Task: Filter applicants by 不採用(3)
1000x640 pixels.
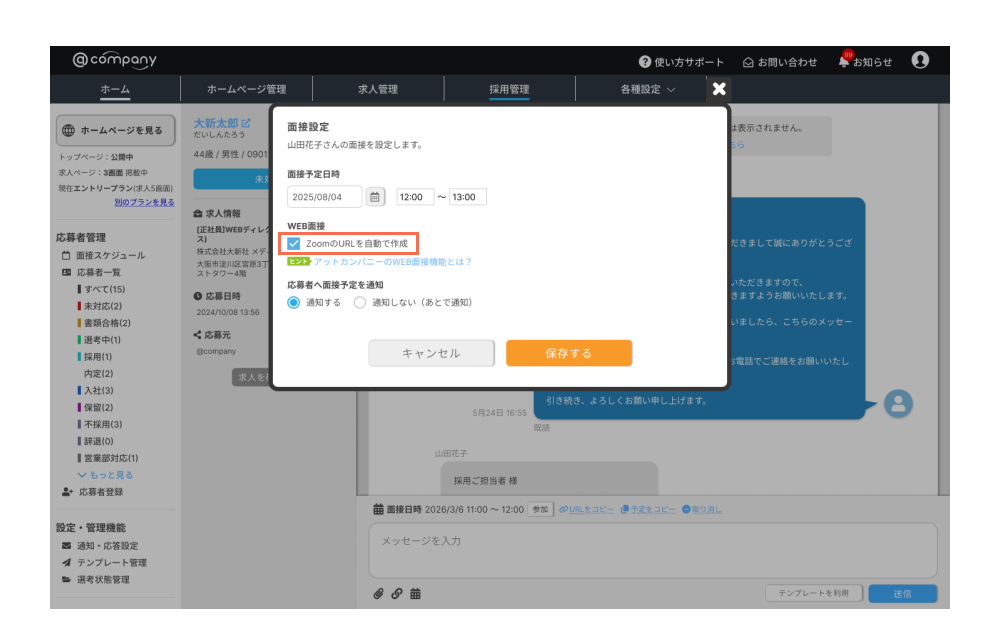Action: pyautogui.click(x=100, y=424)
